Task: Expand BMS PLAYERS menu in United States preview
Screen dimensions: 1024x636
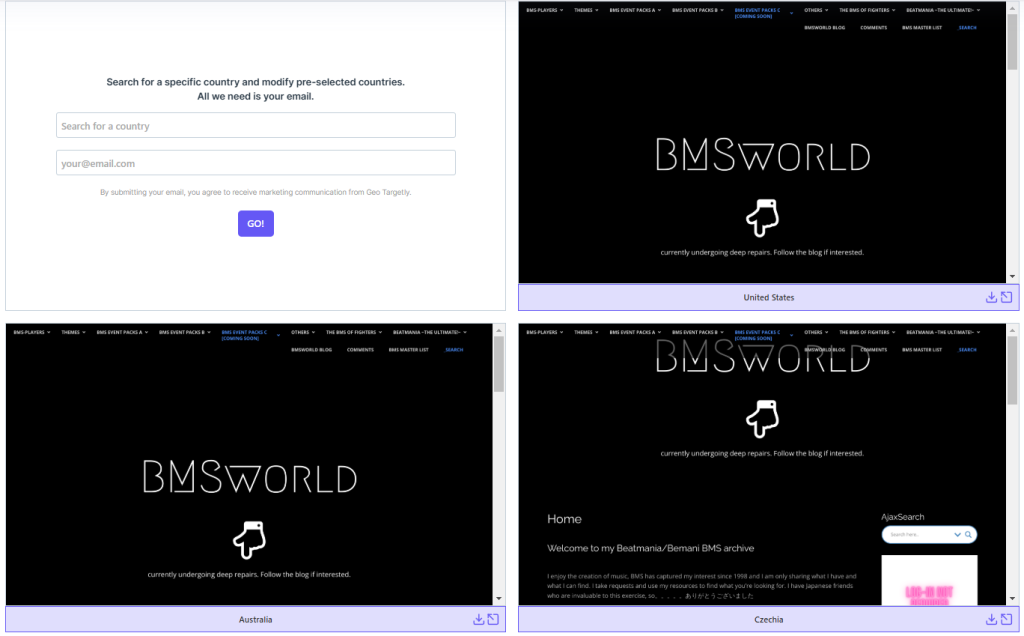Action: pyautogui.click(x=544, y=10)
